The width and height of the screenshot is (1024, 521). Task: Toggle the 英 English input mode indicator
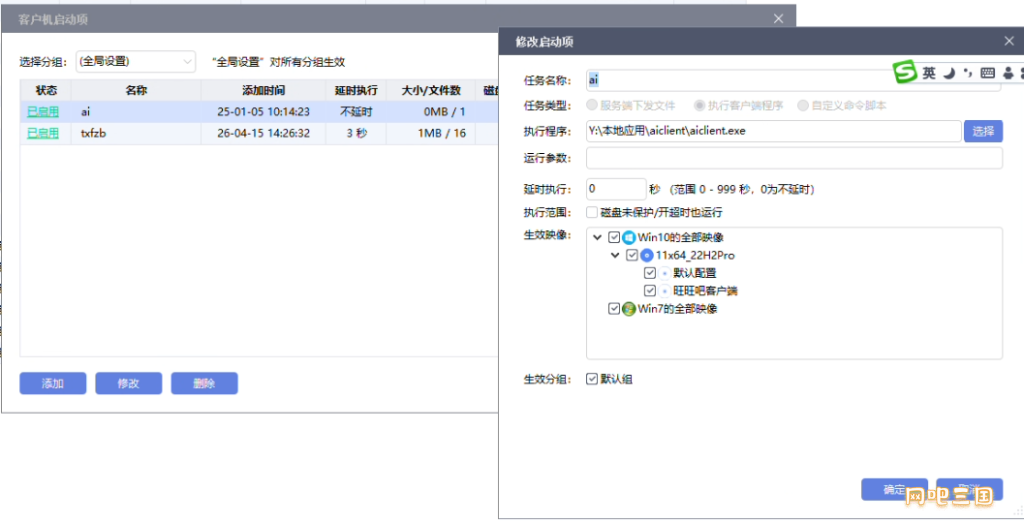coord(928,73)
